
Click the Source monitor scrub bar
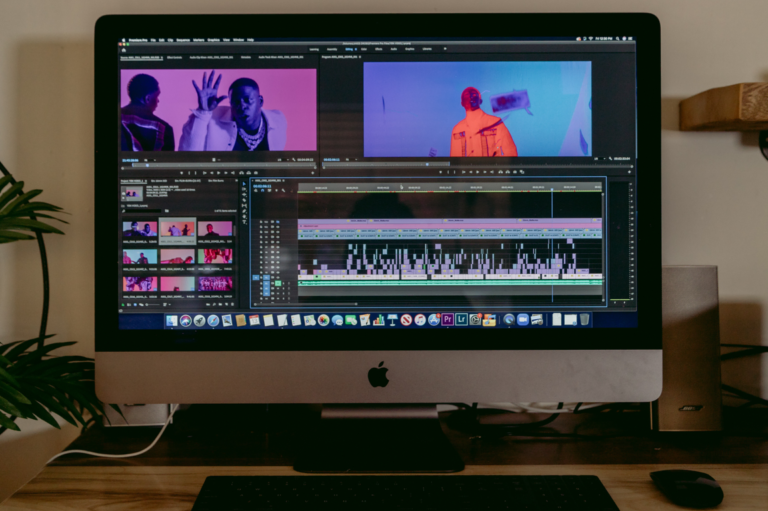[224, 165]
